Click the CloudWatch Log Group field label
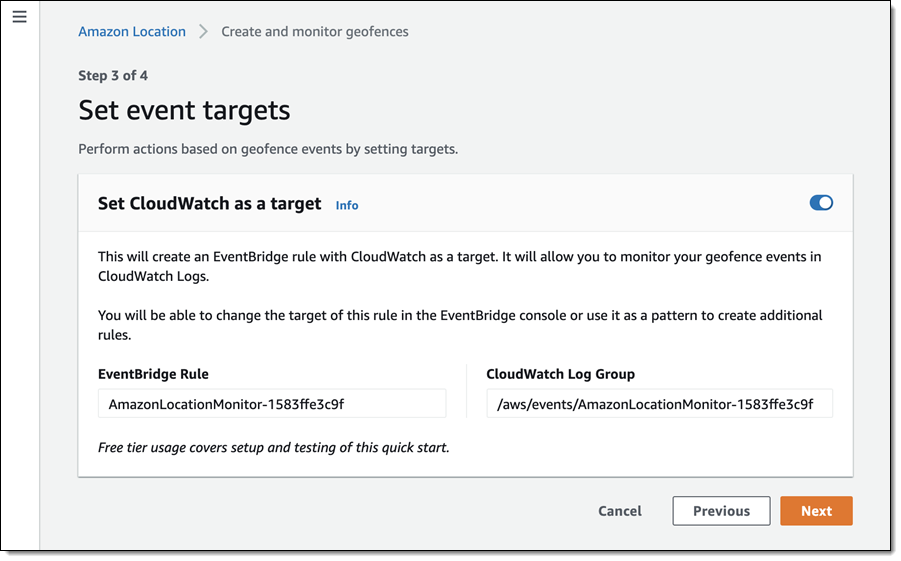 tap(561, 374)
